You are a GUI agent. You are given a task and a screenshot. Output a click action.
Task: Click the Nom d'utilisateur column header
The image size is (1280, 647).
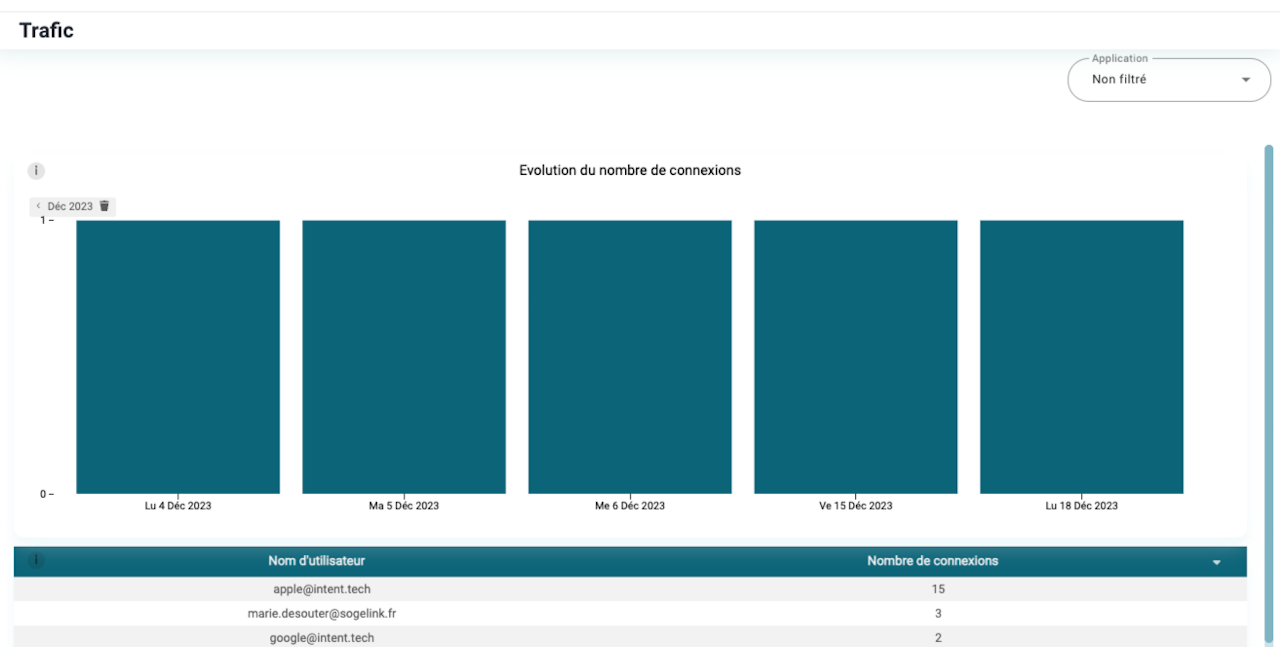pos(316,561)
